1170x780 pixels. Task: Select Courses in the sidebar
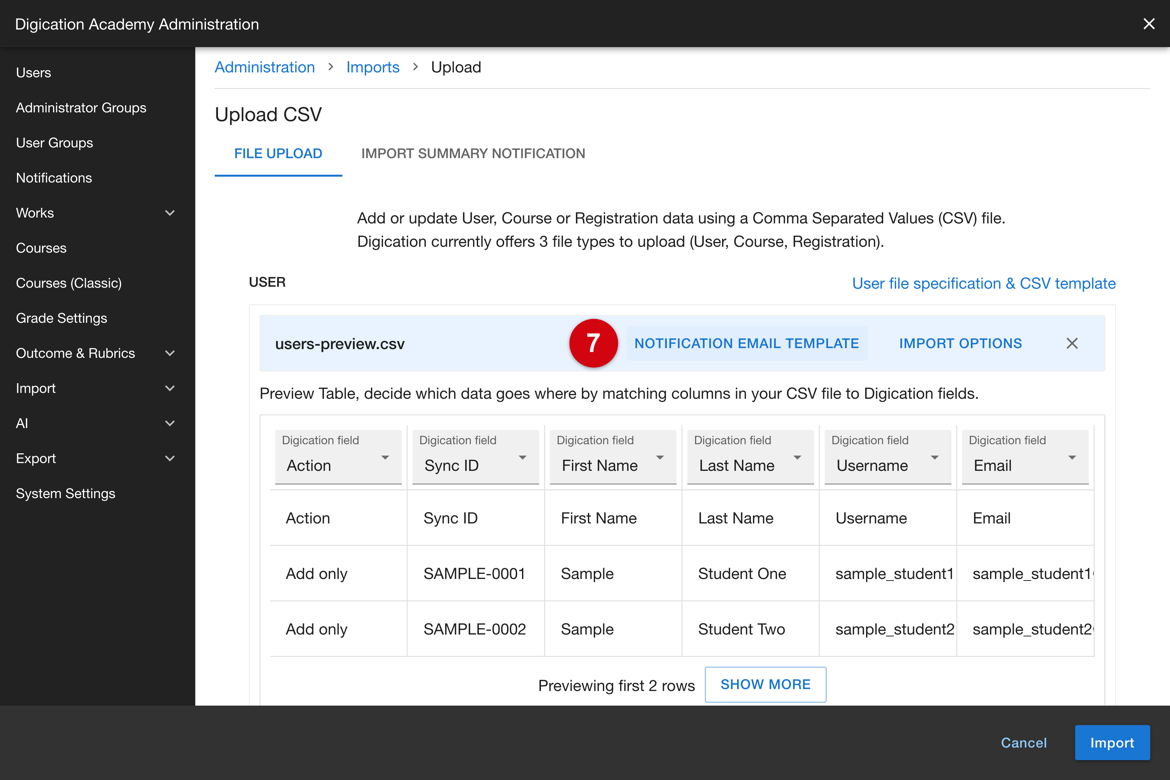click(x=41, y=248)
